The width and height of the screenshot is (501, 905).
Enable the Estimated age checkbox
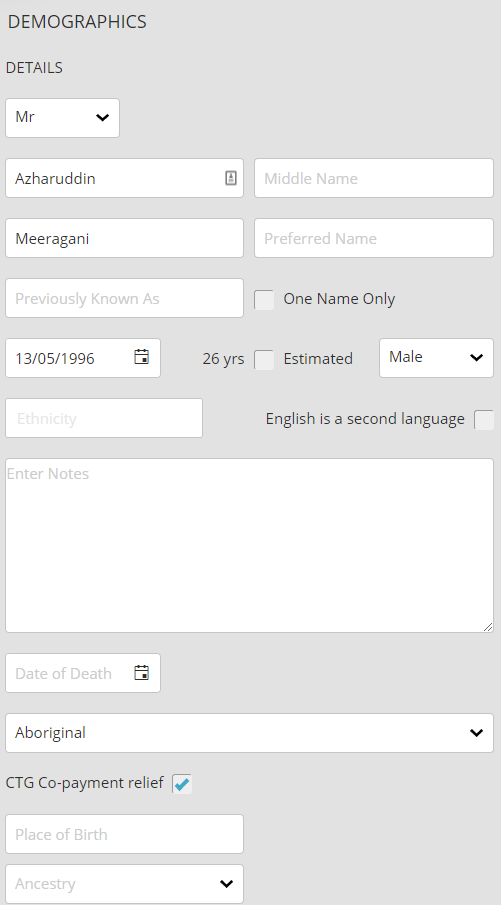click(264, 360)
